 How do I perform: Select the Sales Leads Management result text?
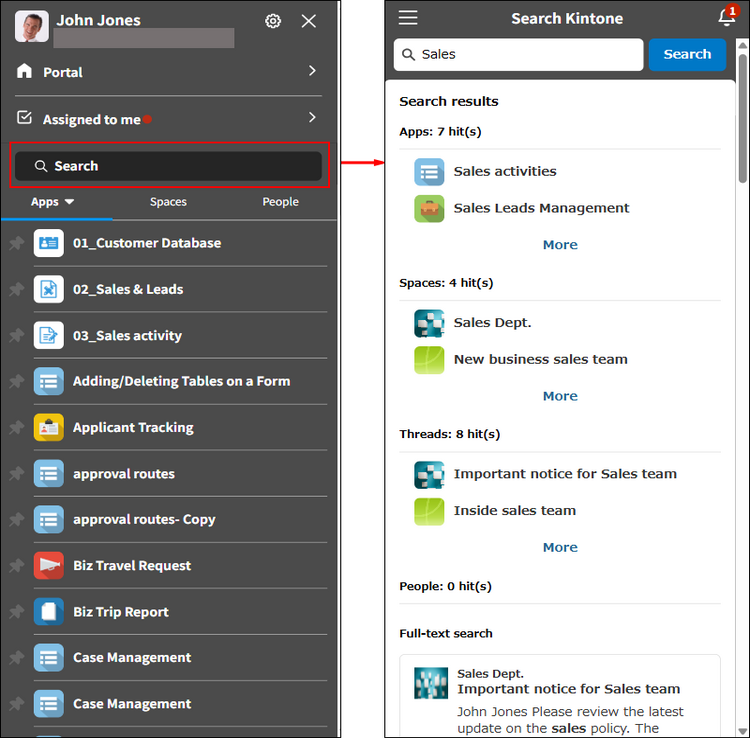pyautogui.click(x=541, y=208)
